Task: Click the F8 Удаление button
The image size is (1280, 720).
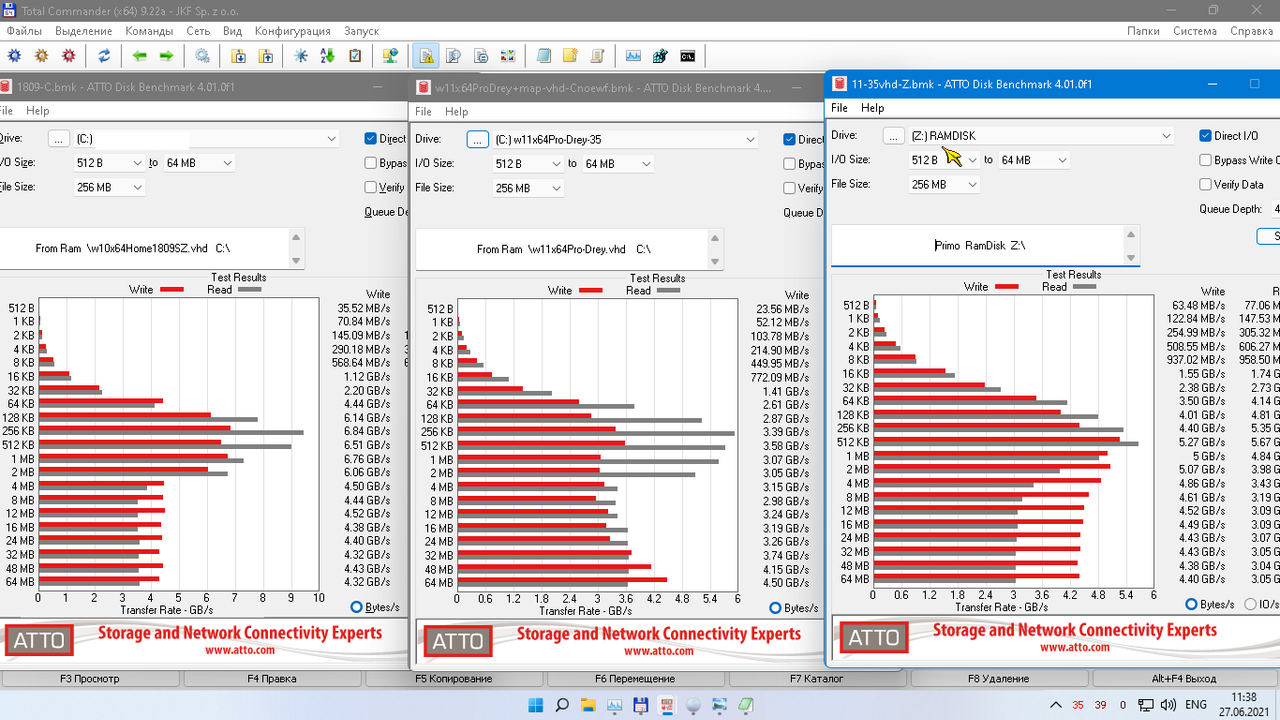Action: 998,679
